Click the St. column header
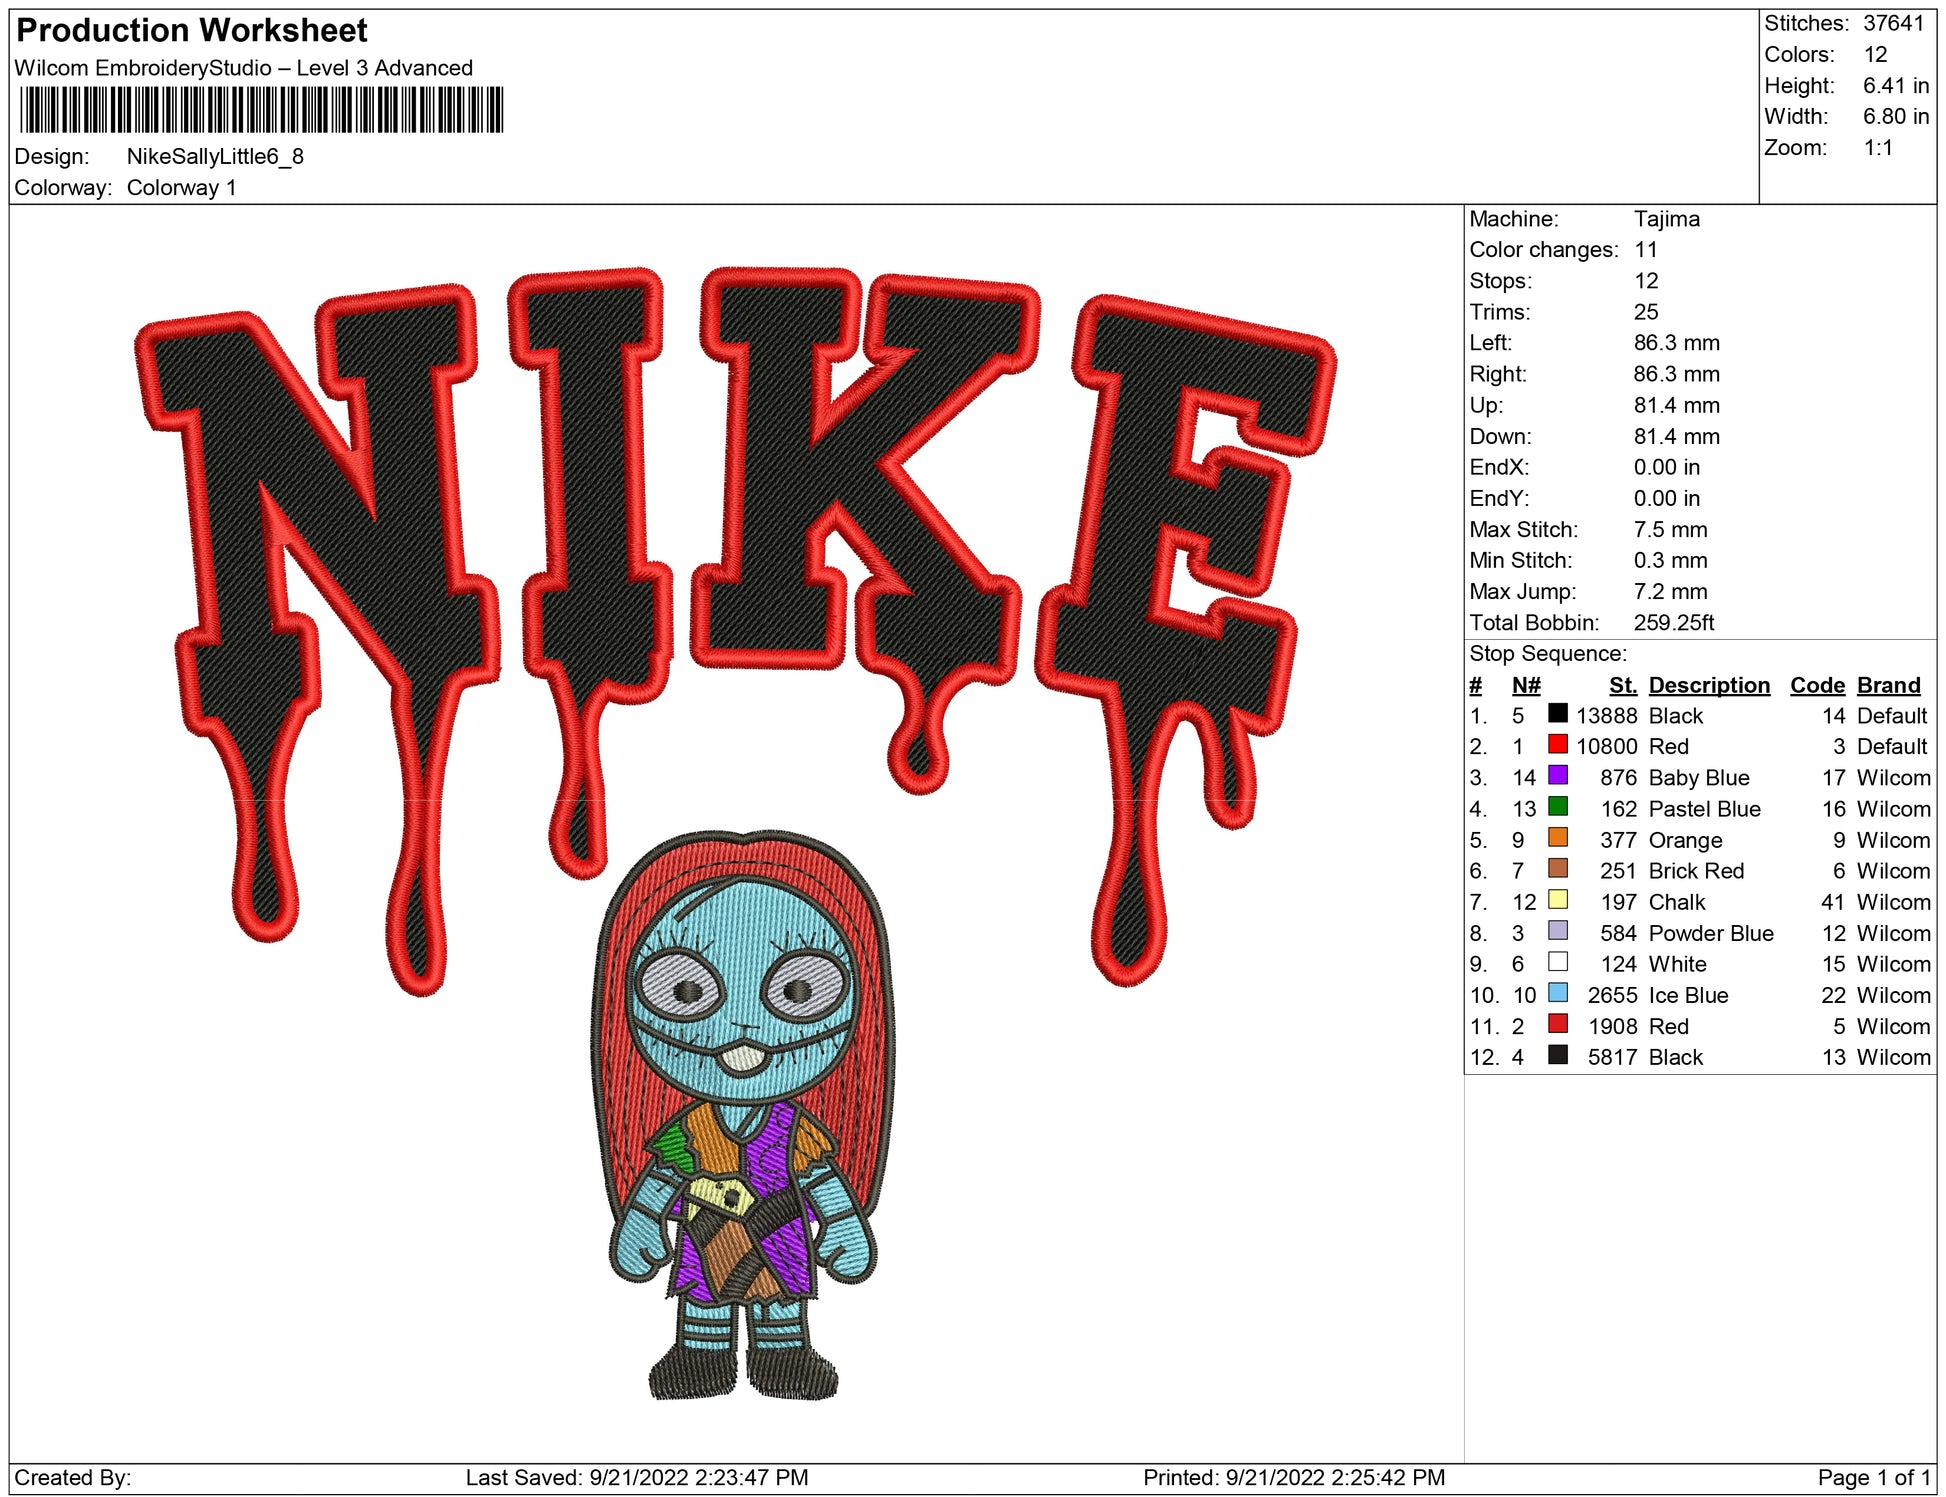The image size is (1946, 1497). point(1622,685)
